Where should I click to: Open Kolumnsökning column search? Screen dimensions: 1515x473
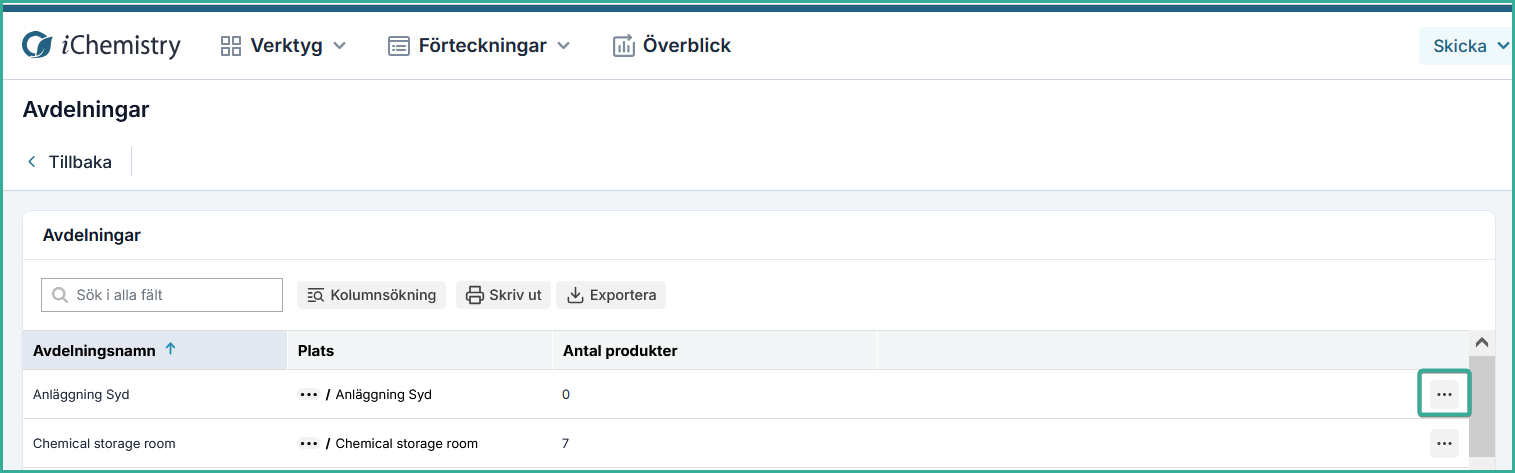(371, 295)
